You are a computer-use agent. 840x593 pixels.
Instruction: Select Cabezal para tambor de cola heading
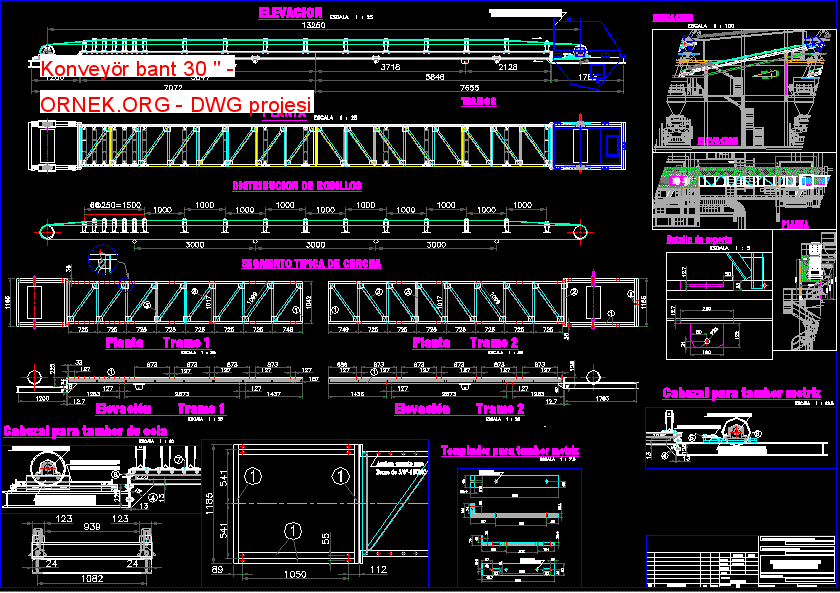tap(85, 431)
